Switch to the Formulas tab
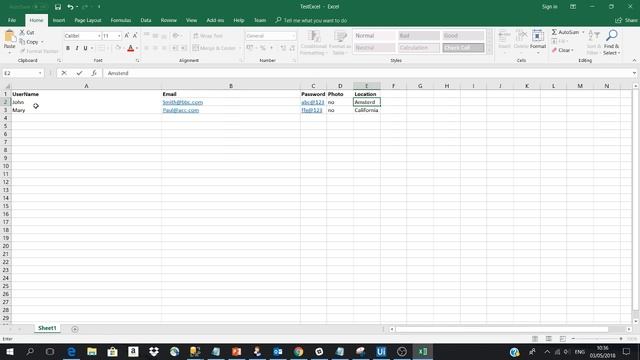 [121, 20]
